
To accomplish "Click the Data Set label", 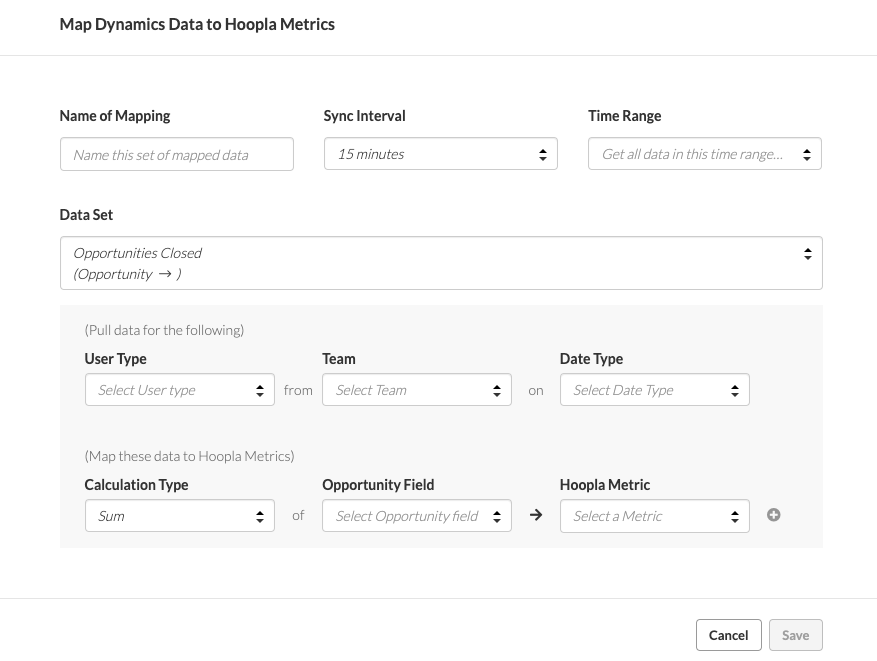I will tap(86, 215).
